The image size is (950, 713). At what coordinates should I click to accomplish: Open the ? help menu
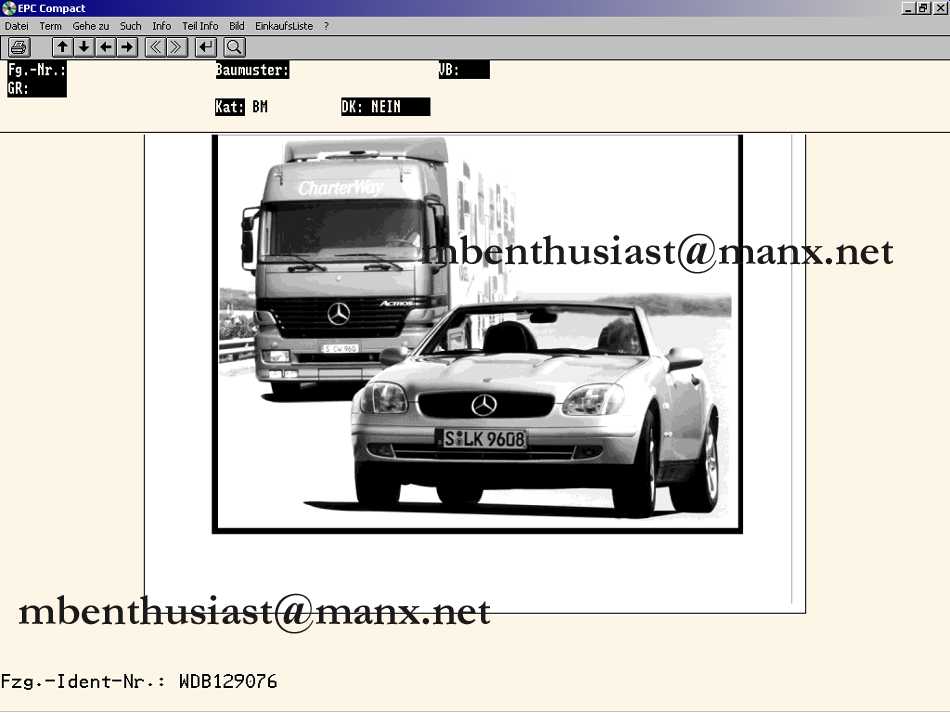coord(326,26)
